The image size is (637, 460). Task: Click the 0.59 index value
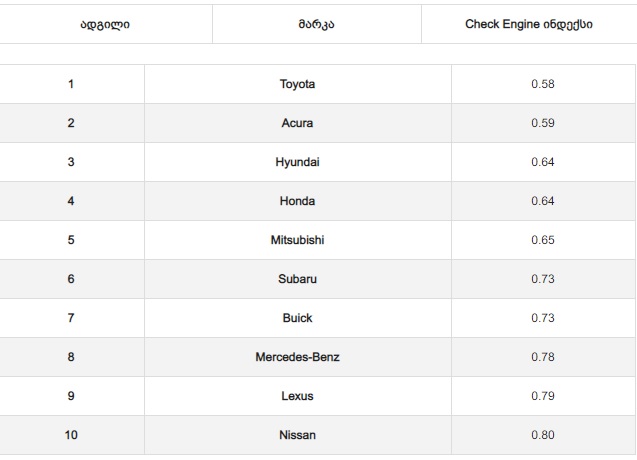pos(542,123)
